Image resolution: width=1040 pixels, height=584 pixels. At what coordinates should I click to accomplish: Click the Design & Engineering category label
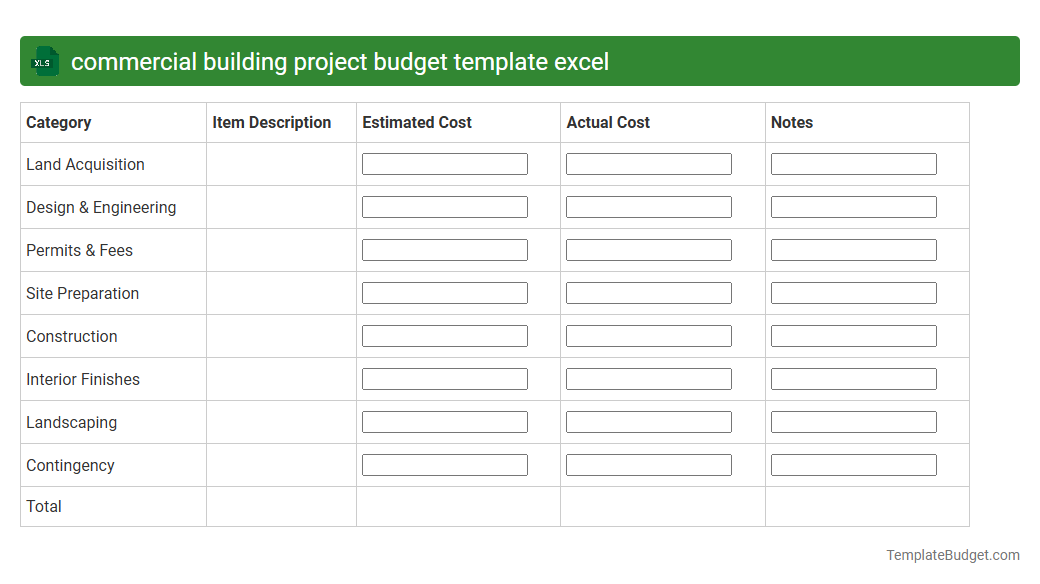coord(101,207)
